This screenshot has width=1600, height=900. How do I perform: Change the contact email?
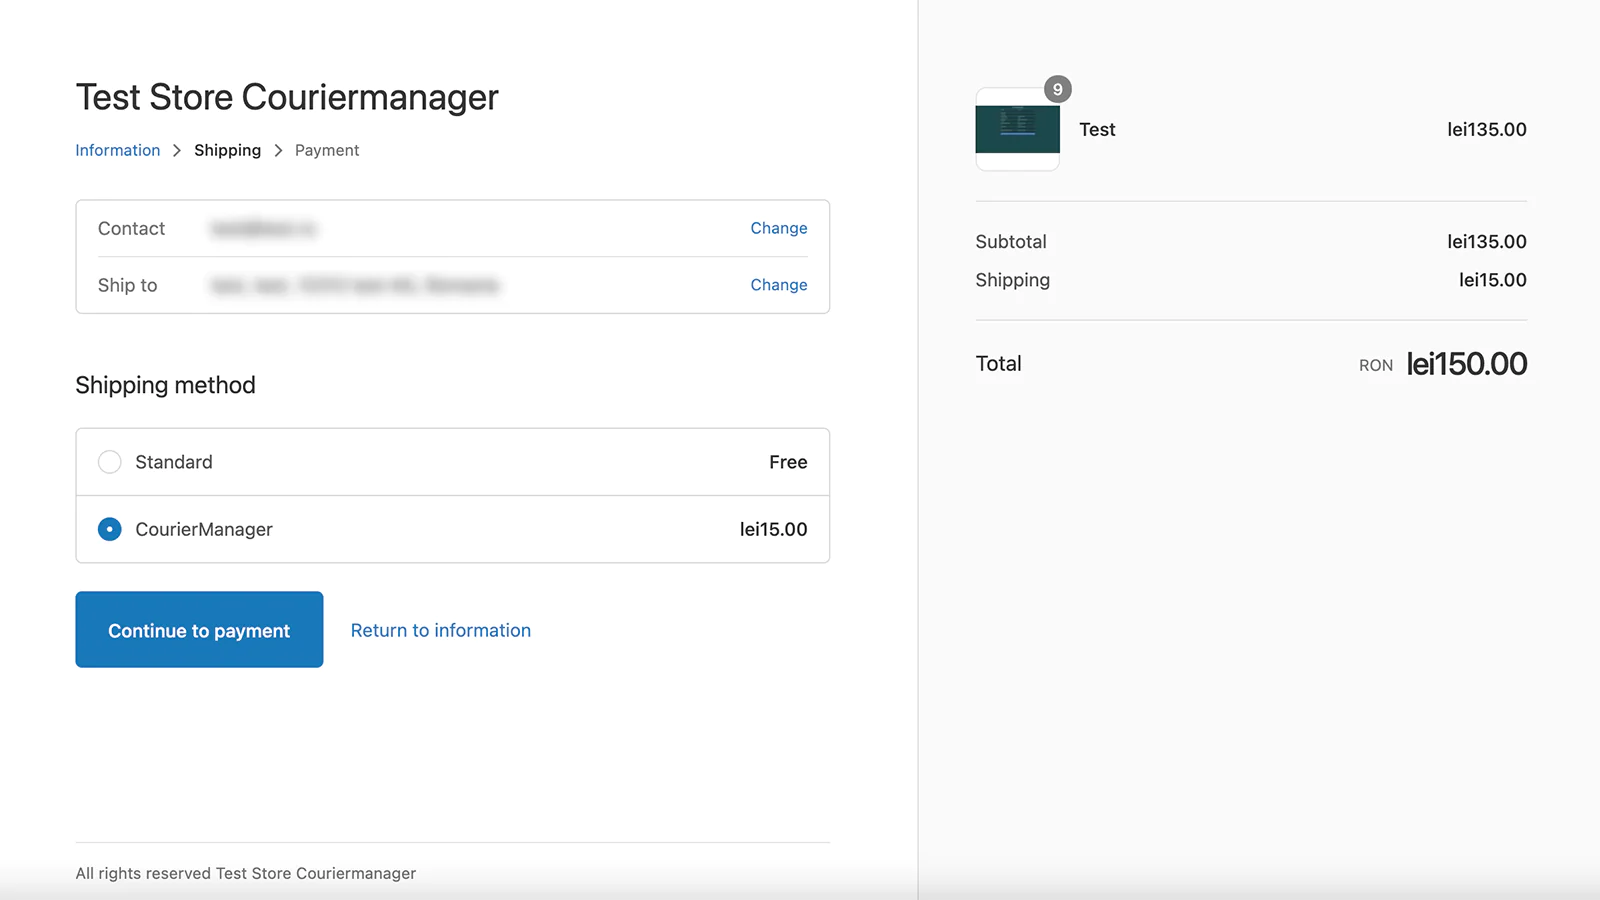(779, 228)
